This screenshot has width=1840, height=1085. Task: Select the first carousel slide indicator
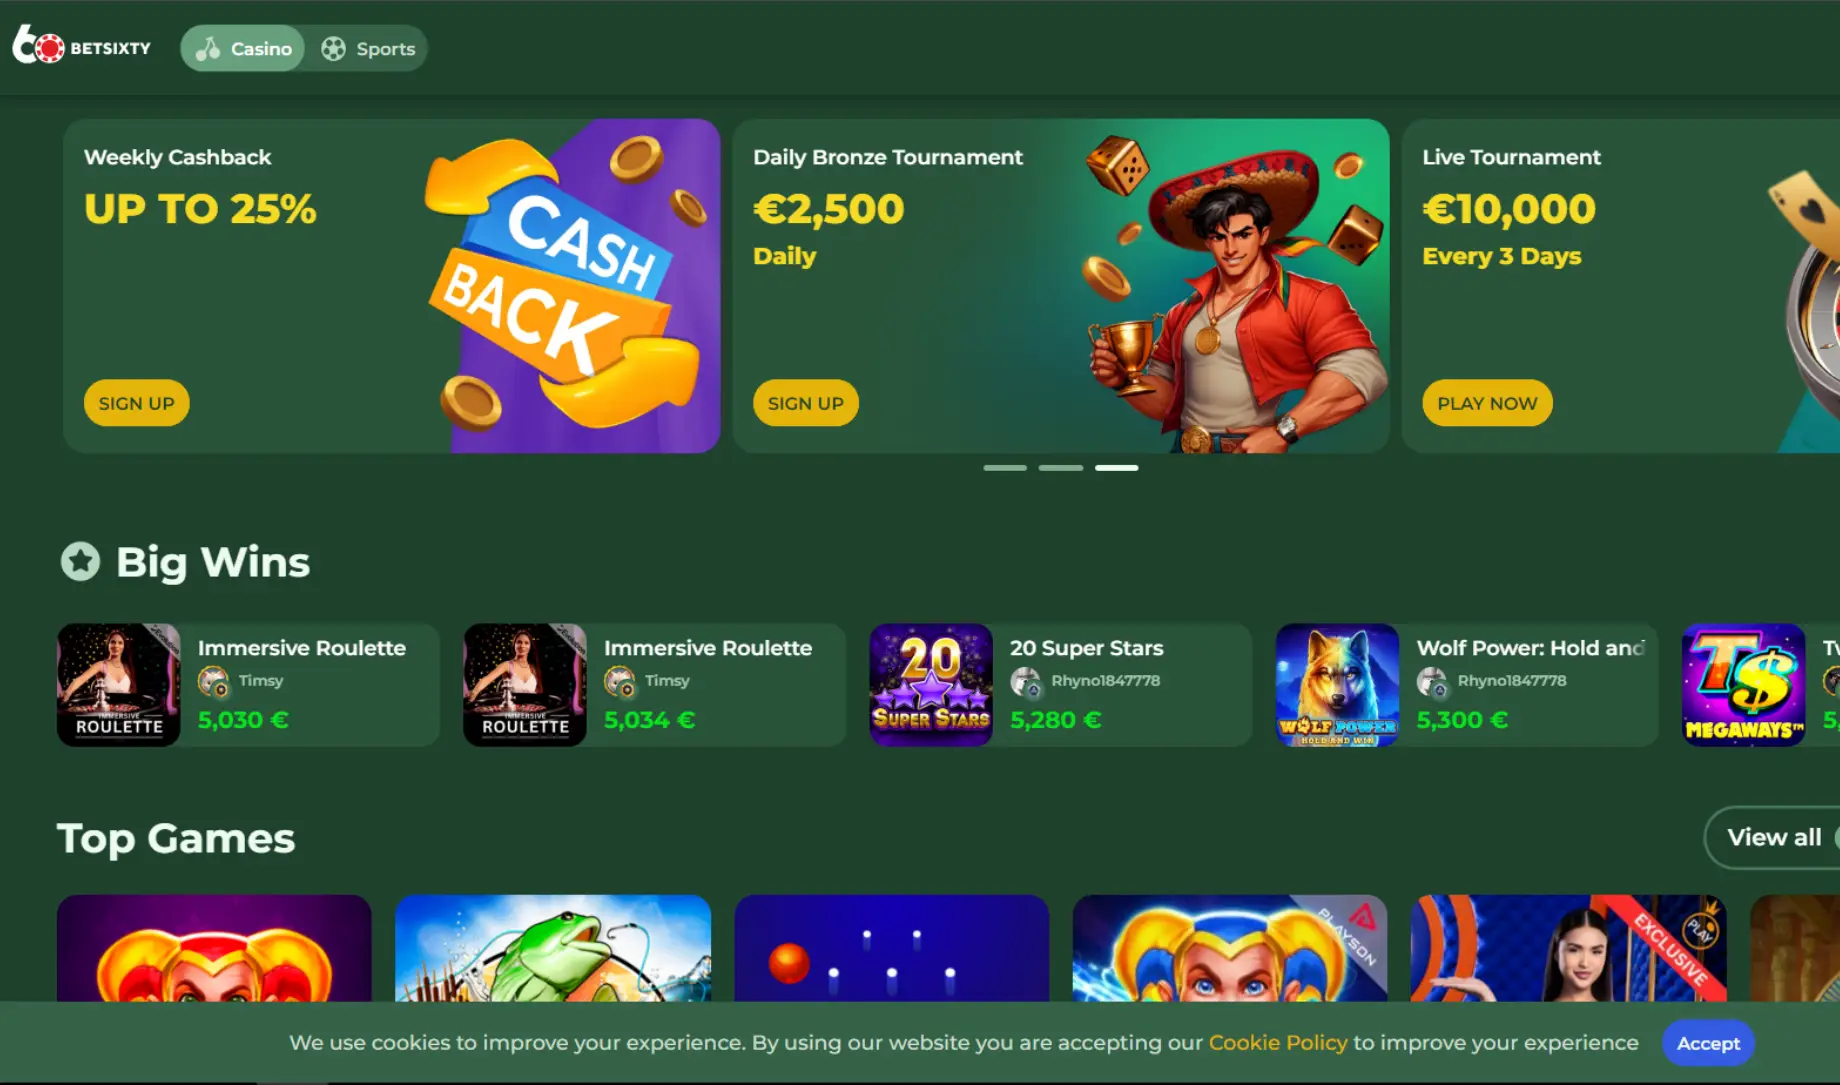pyautogui.click(x=1005, y=468)
